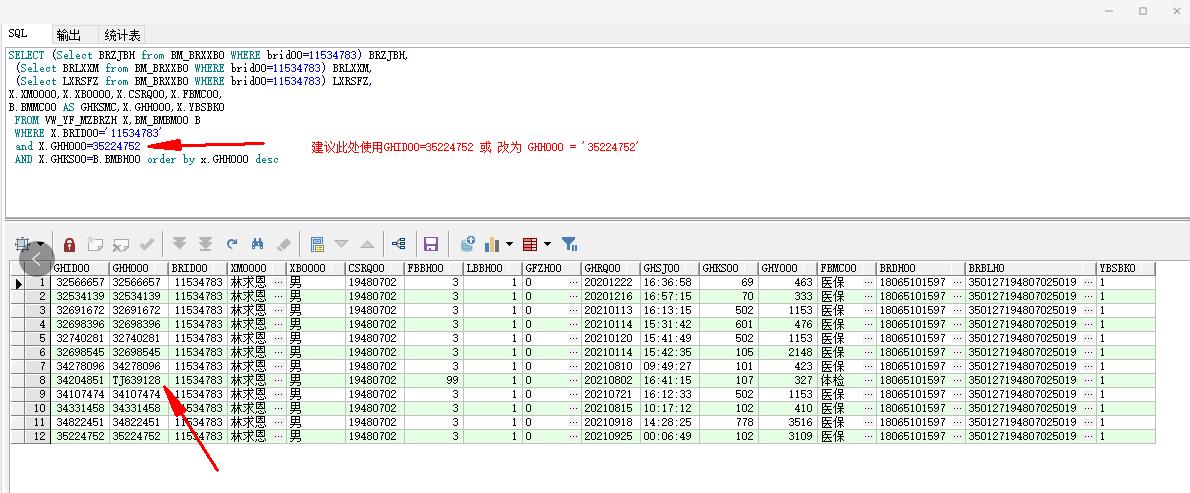Screen dimensions: 1190x493
Task: Click the BRID00 column header
Action: 198,268
